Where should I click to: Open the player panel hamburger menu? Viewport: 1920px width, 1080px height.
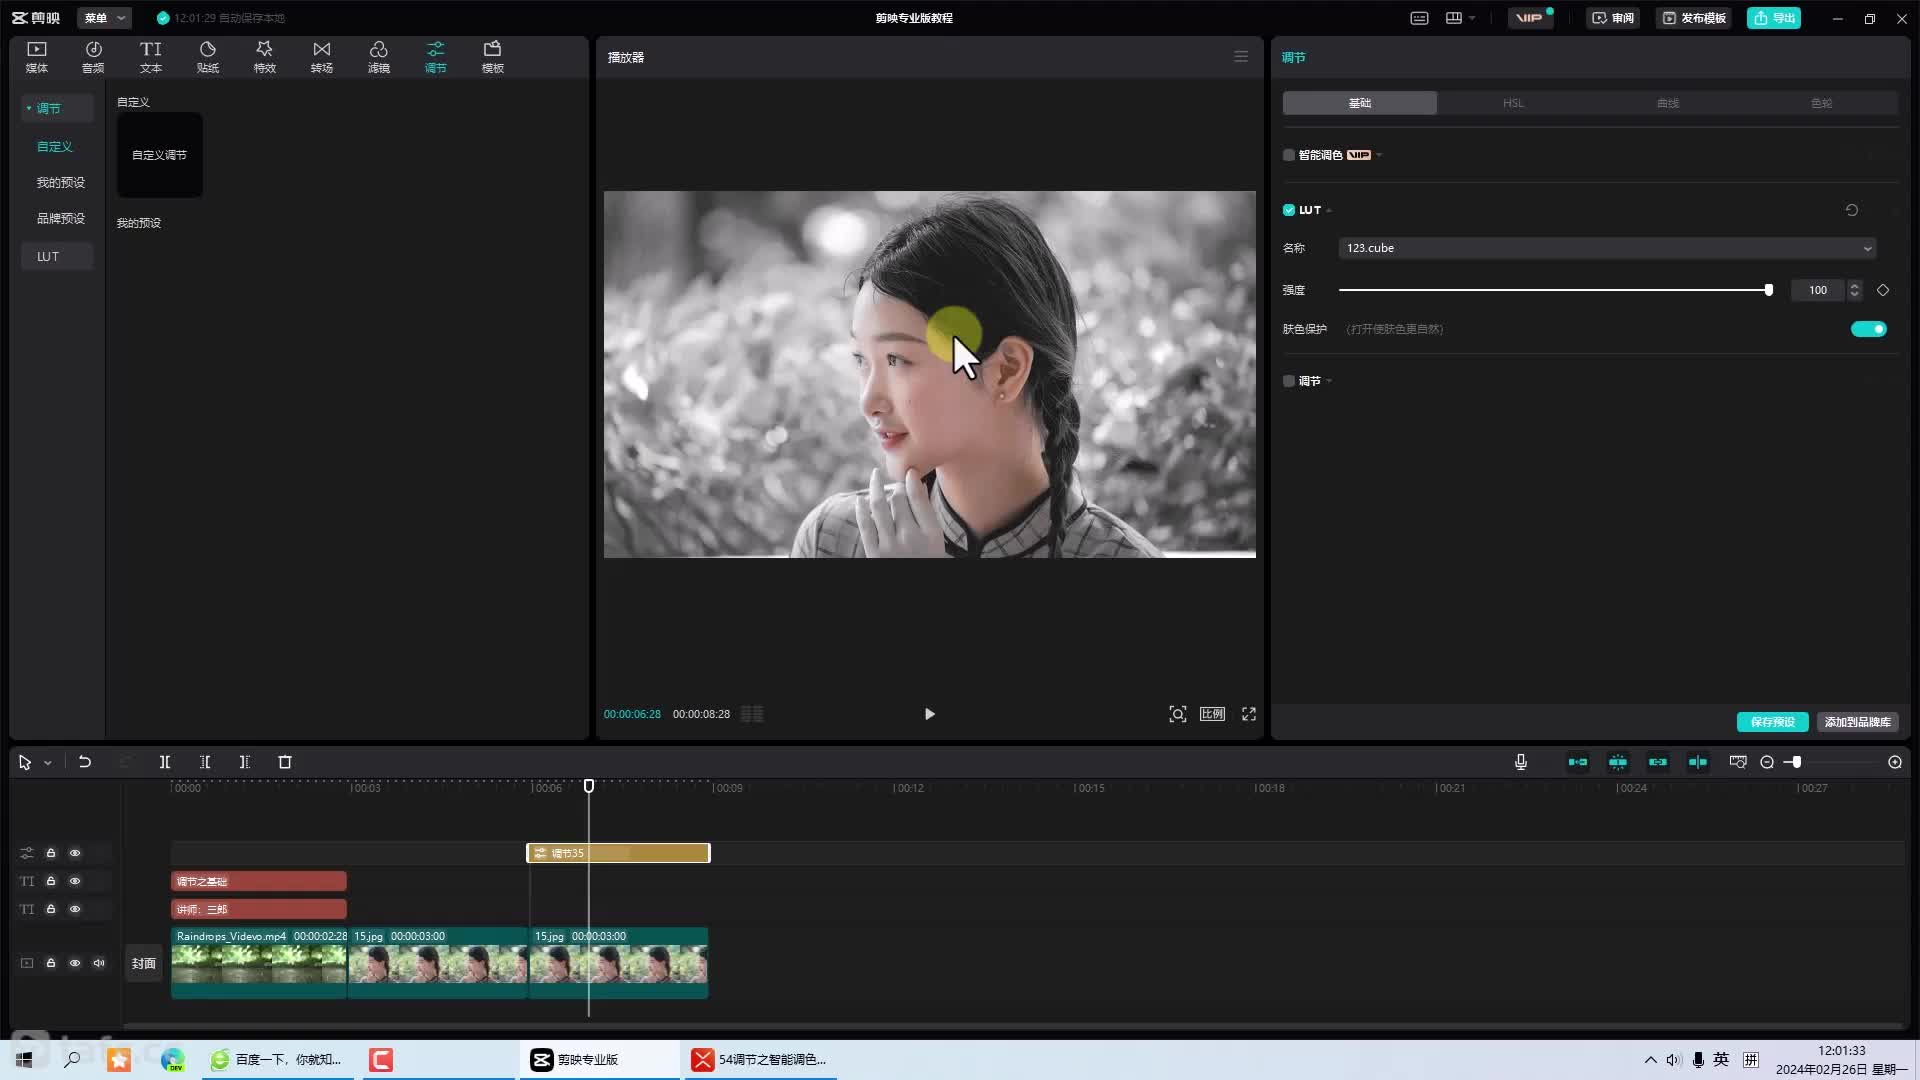click(1241, 57)
